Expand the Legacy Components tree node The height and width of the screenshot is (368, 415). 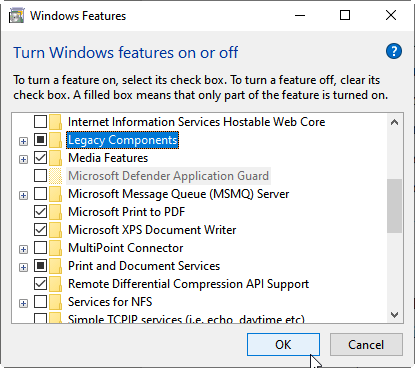23,141
